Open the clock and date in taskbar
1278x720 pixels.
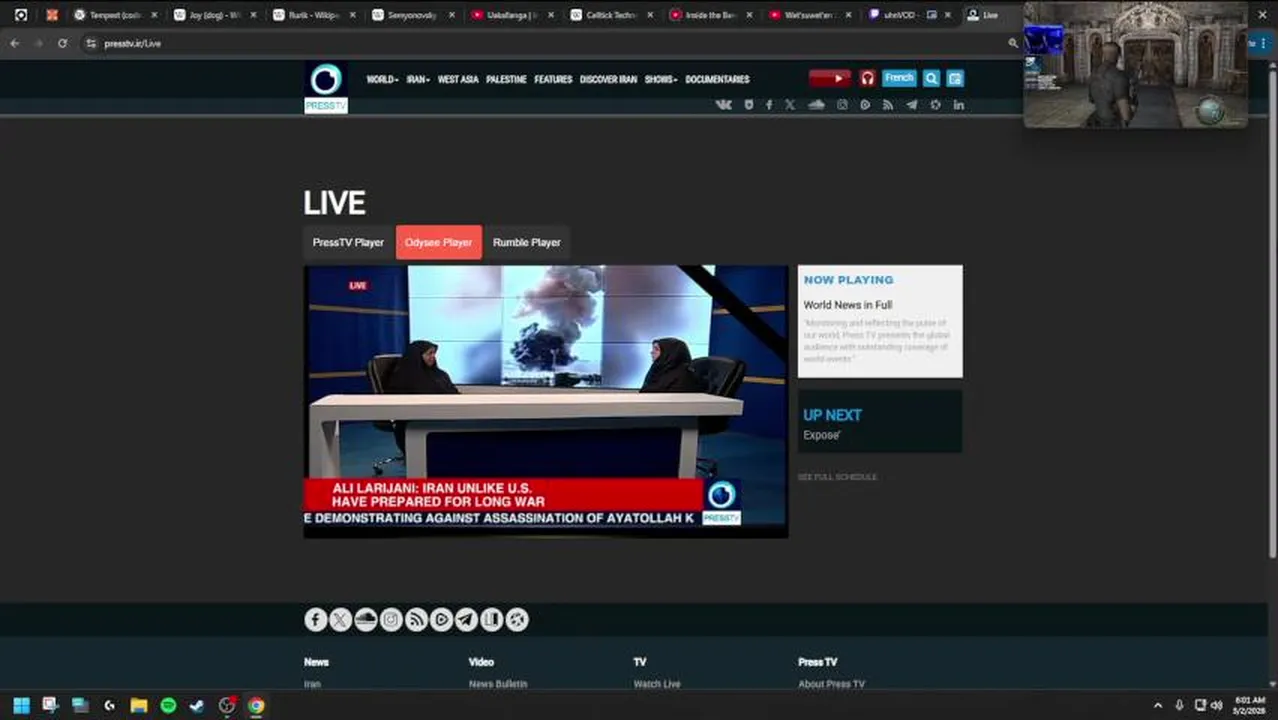pyautogui.click(x=1250, y=705)
